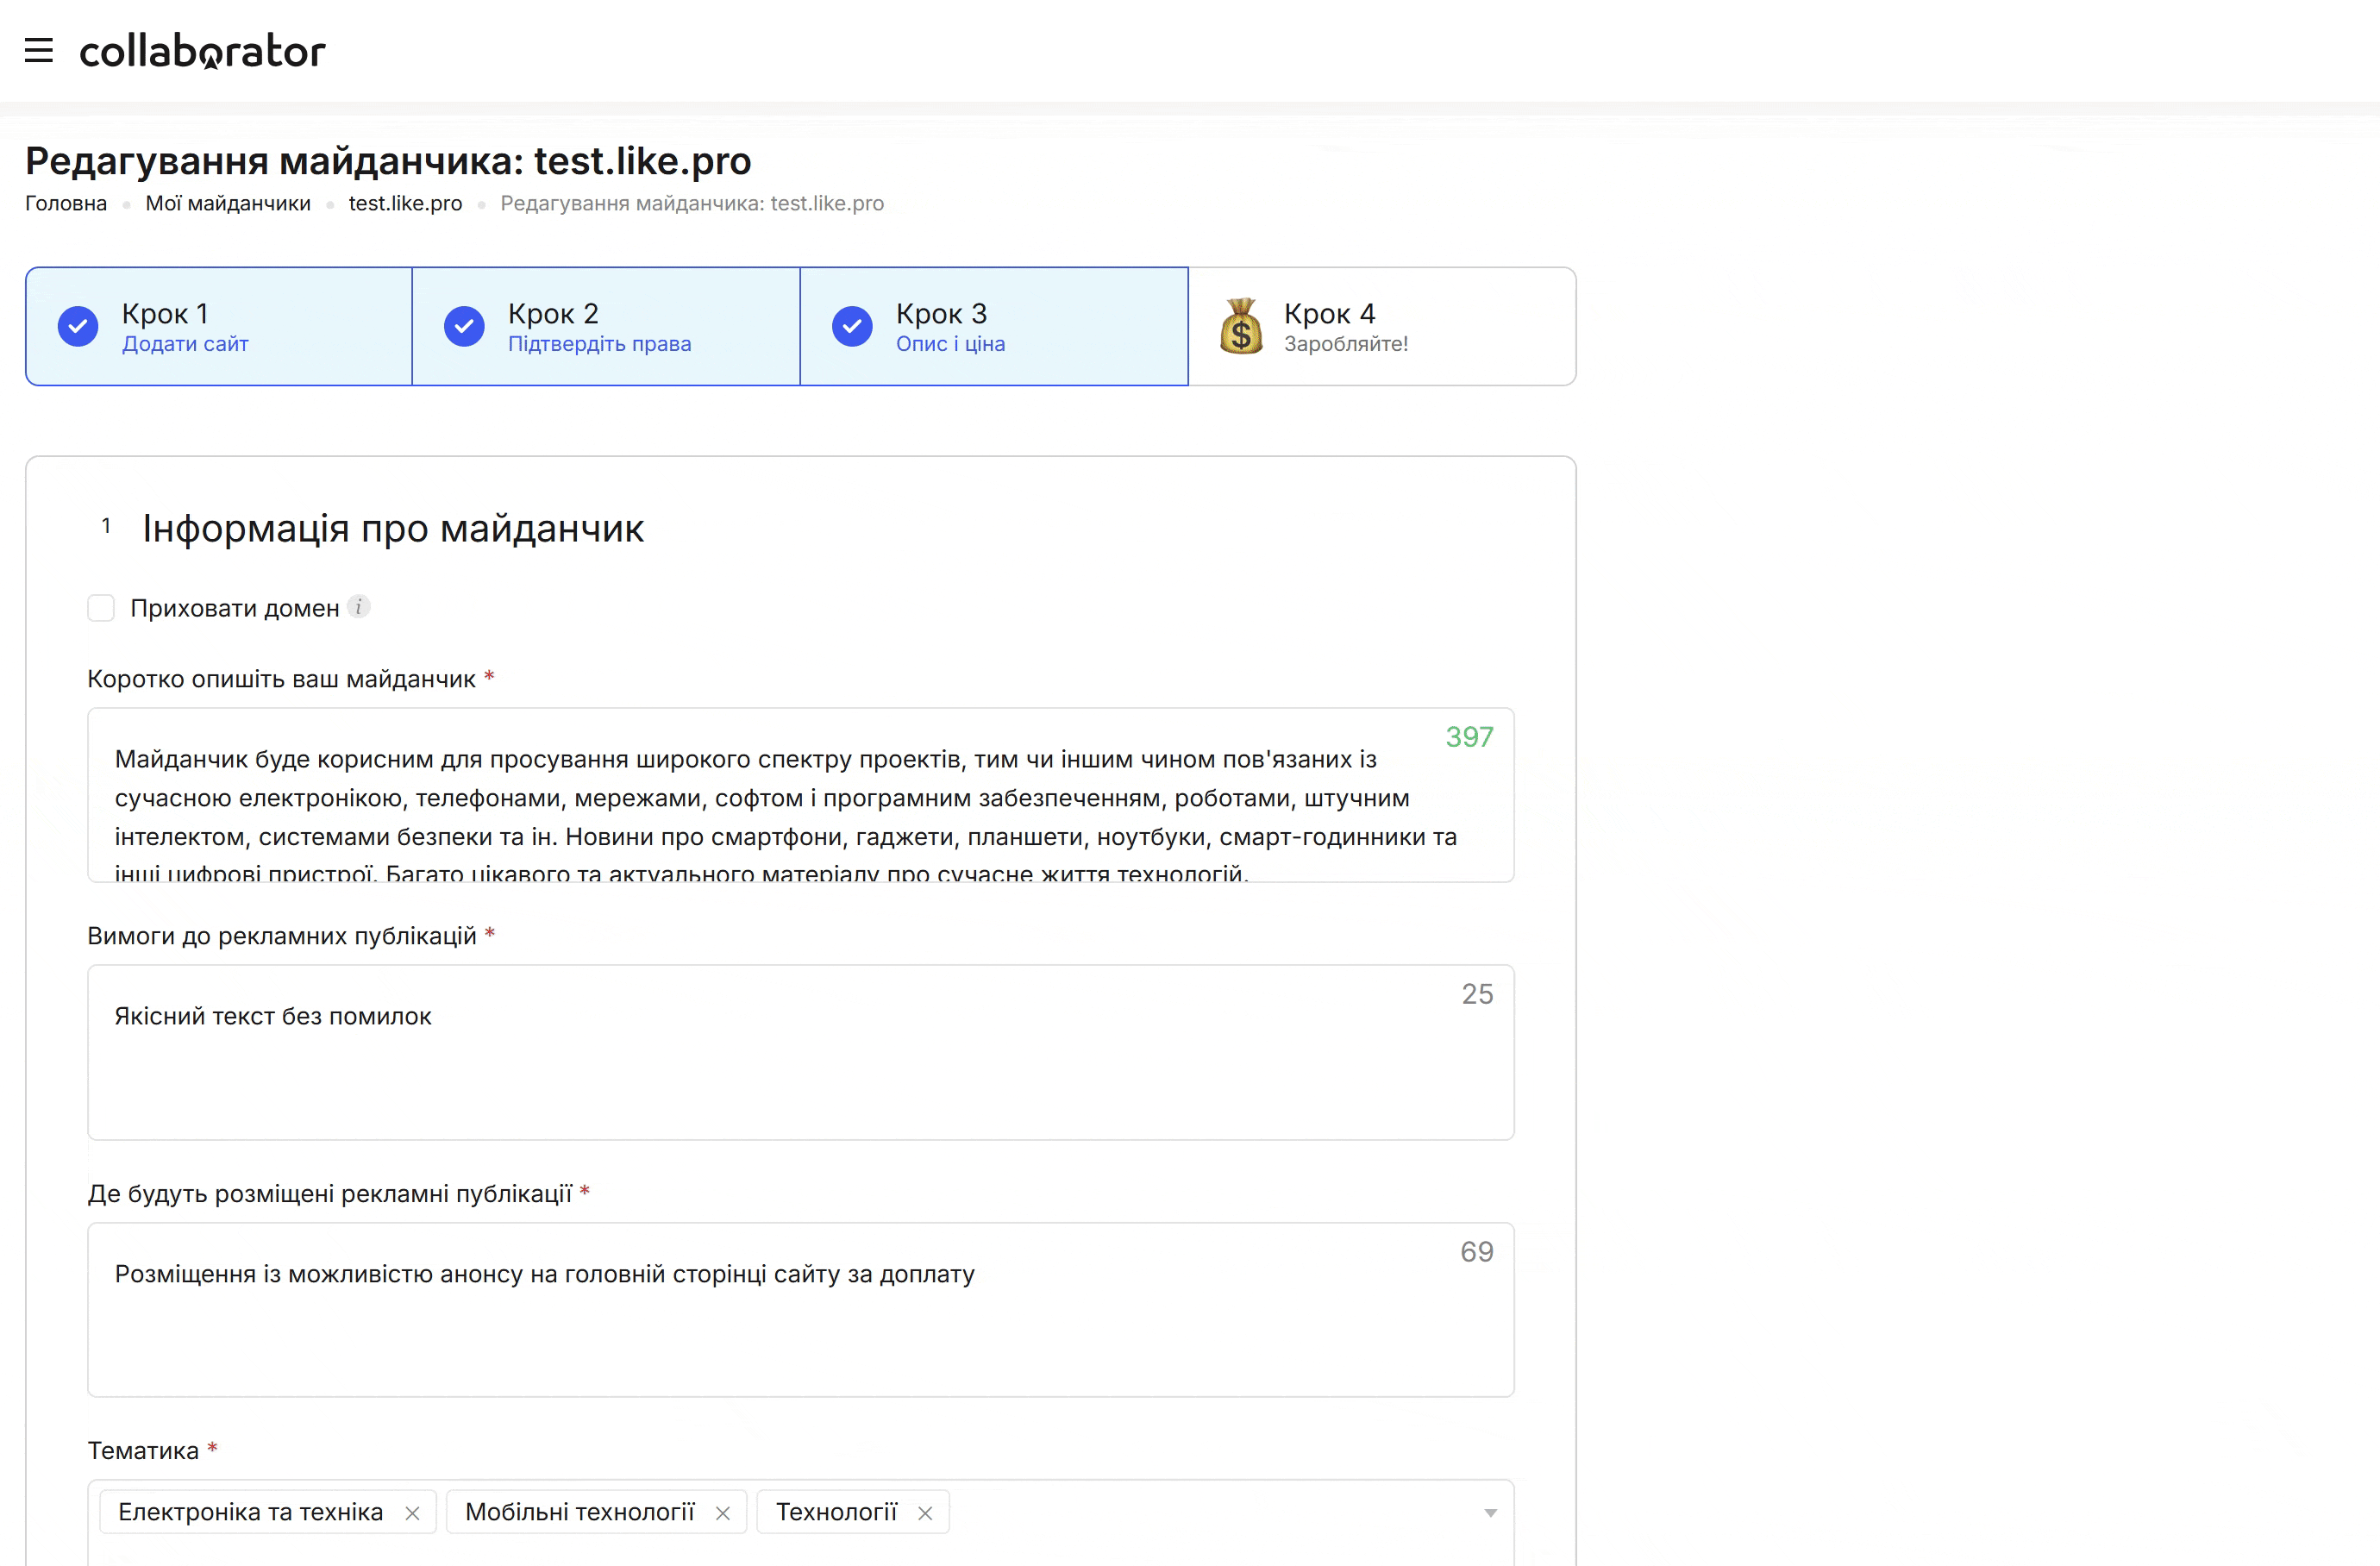
Task: Open the Головна breadcrumb link
Action: (x=66, y=203)
